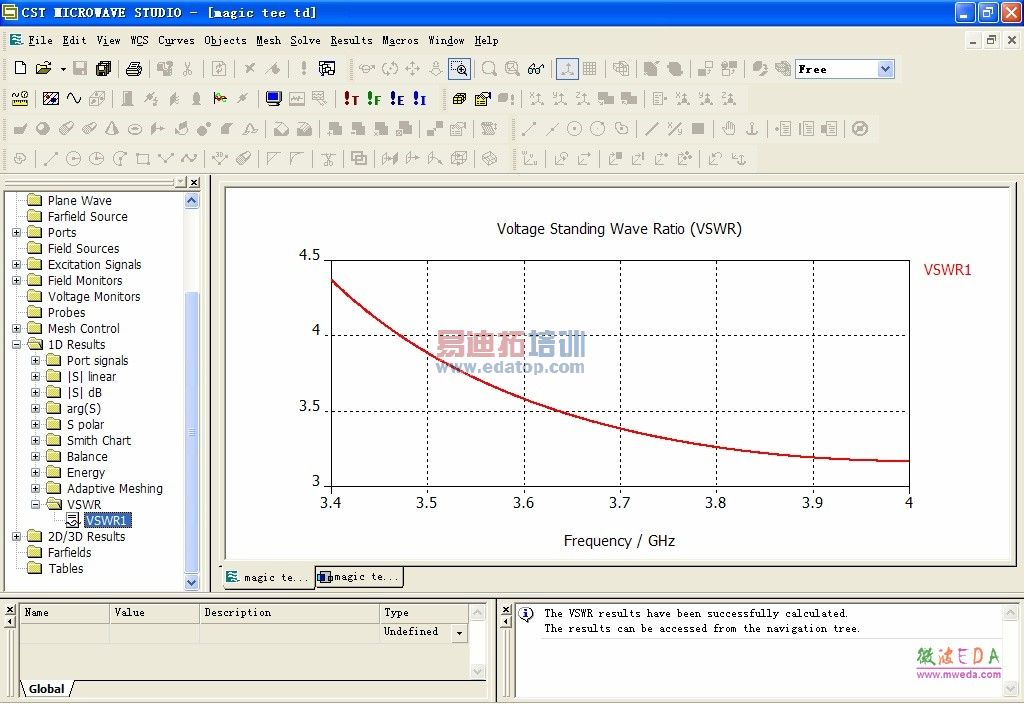
Task: Open the Macros menu
Action: tap(400, 40)
